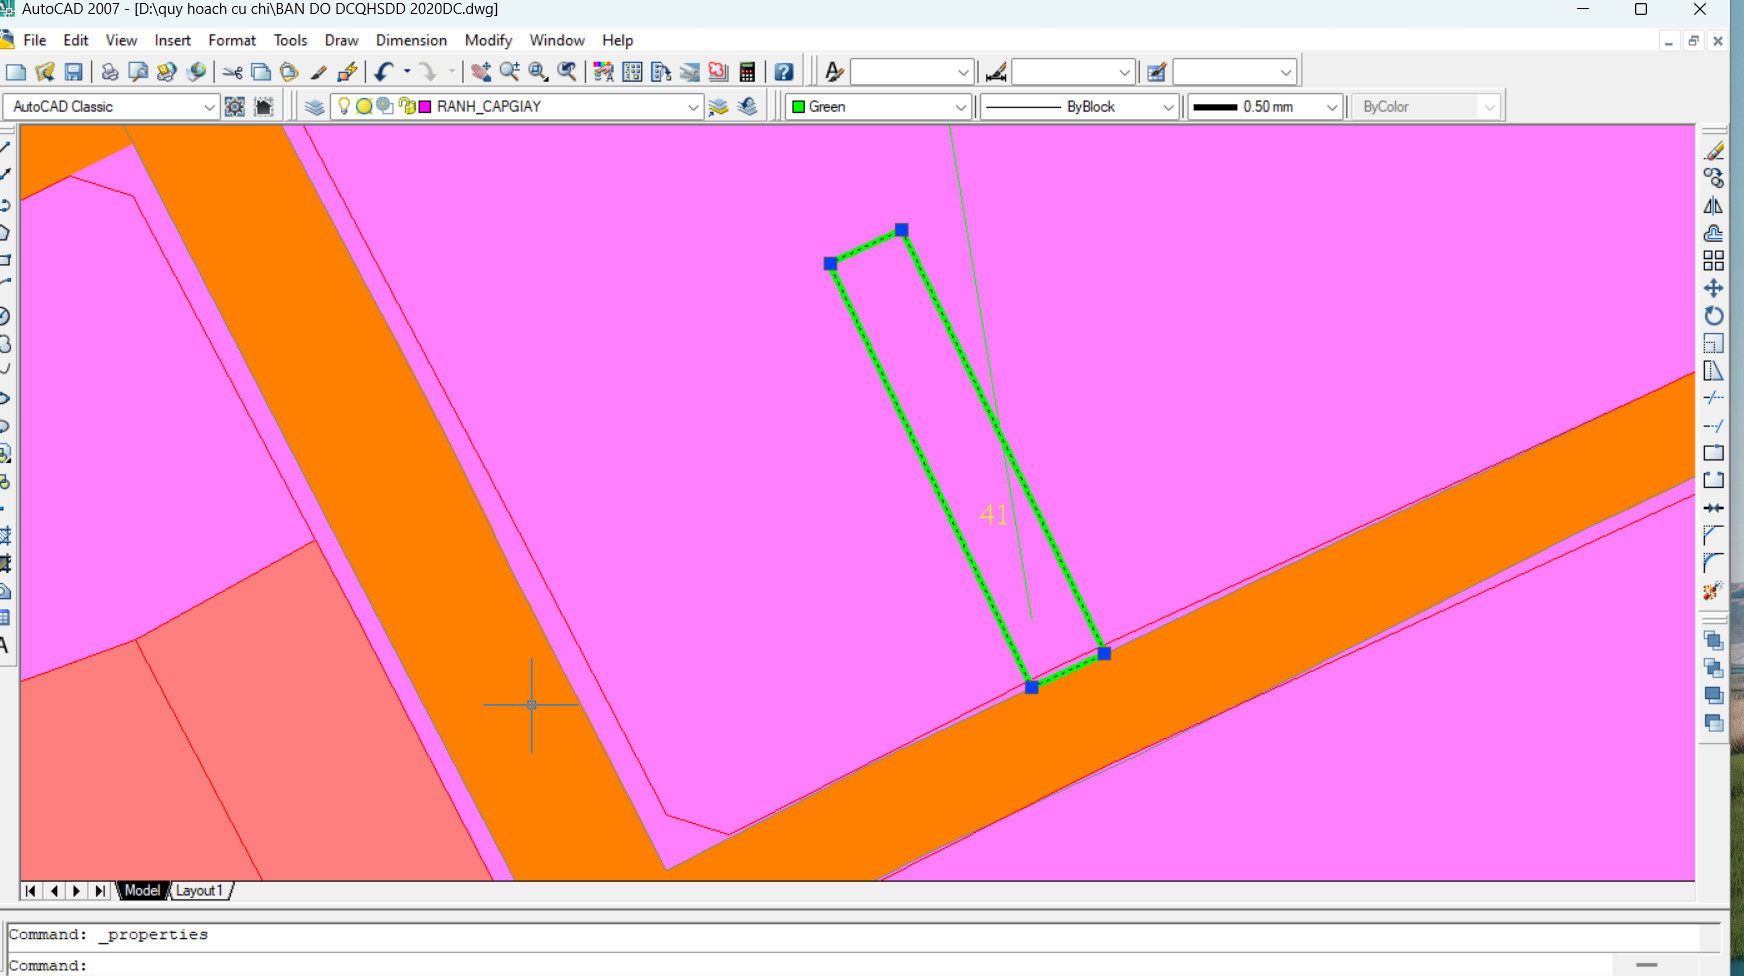The height and width of the screenshot is (976, 1744).
Task: Open the Draw menu
Action: (x=341, y=40)
